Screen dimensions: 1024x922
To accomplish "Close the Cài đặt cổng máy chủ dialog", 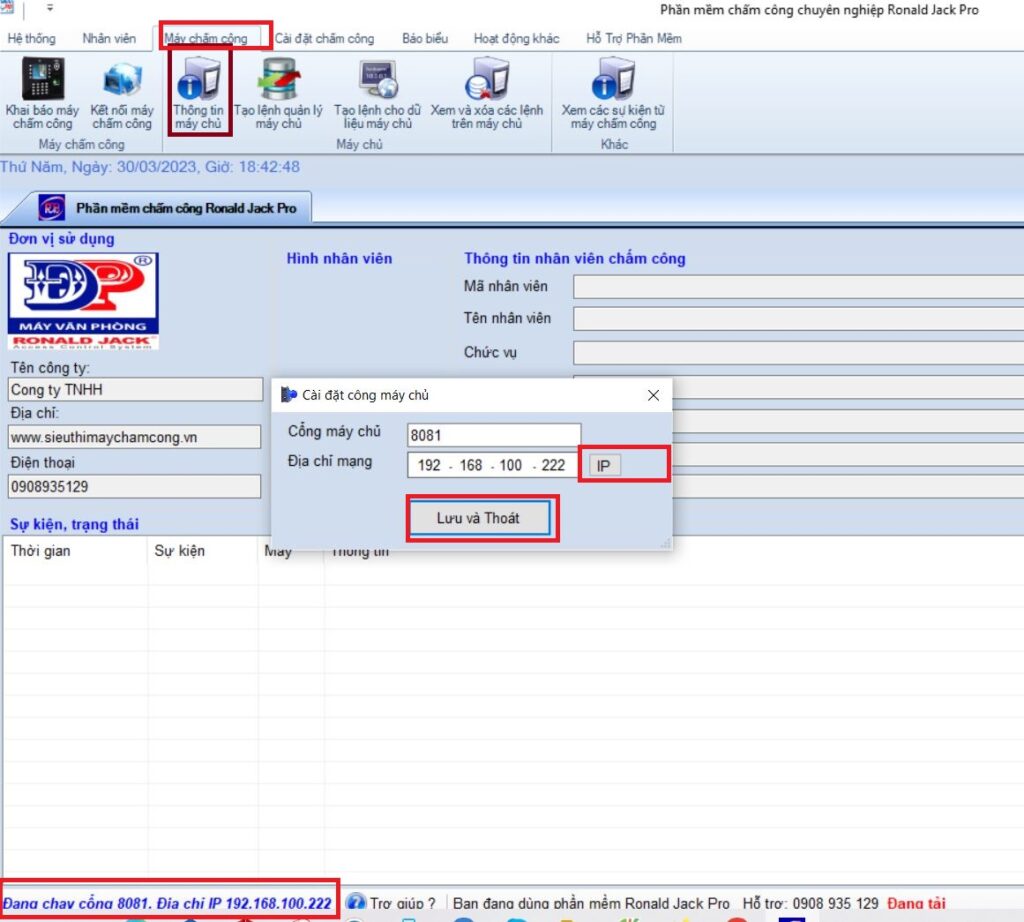I will click(653, 395).
